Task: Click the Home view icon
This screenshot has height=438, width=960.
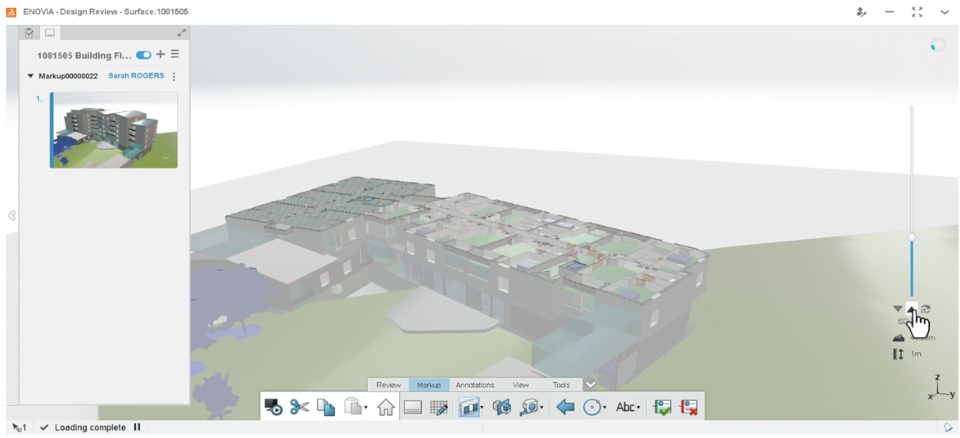Action: (386, 407)
